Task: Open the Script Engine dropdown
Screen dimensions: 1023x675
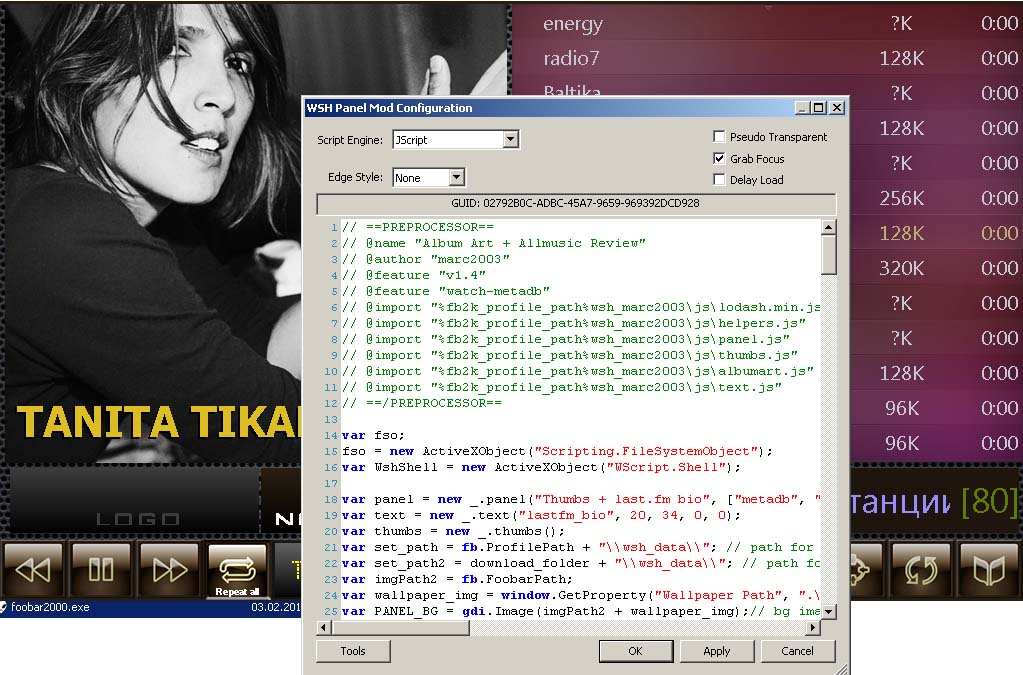Action: click(x=510, y=140)
